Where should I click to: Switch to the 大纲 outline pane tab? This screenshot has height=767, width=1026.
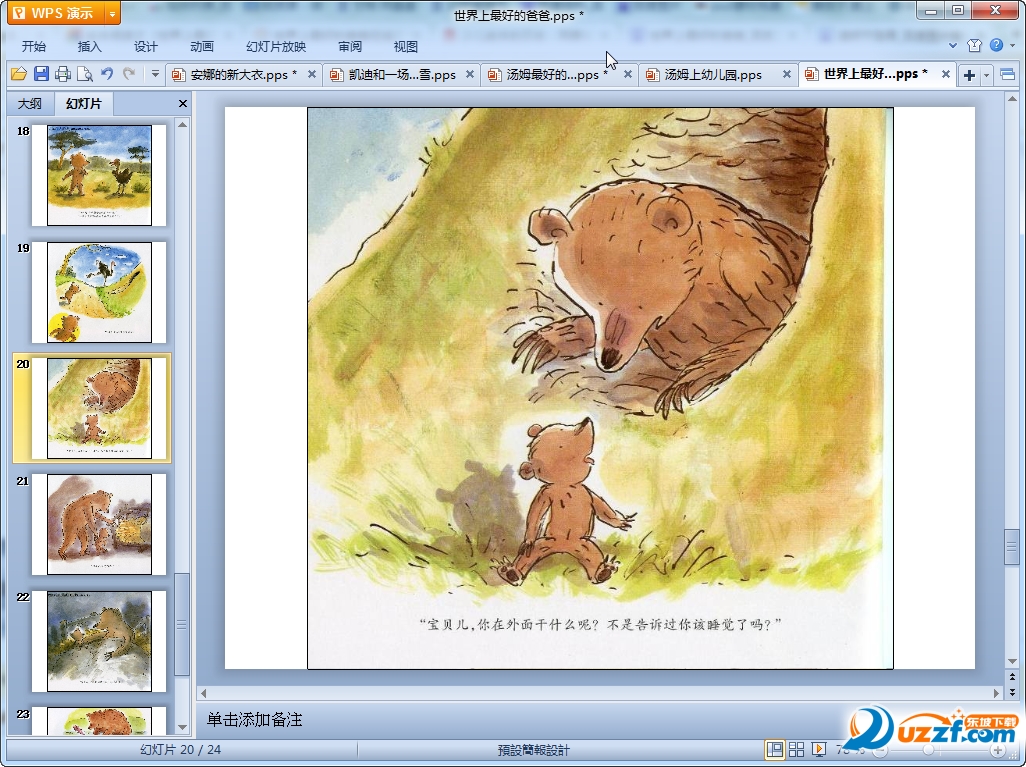click(29, 103)
